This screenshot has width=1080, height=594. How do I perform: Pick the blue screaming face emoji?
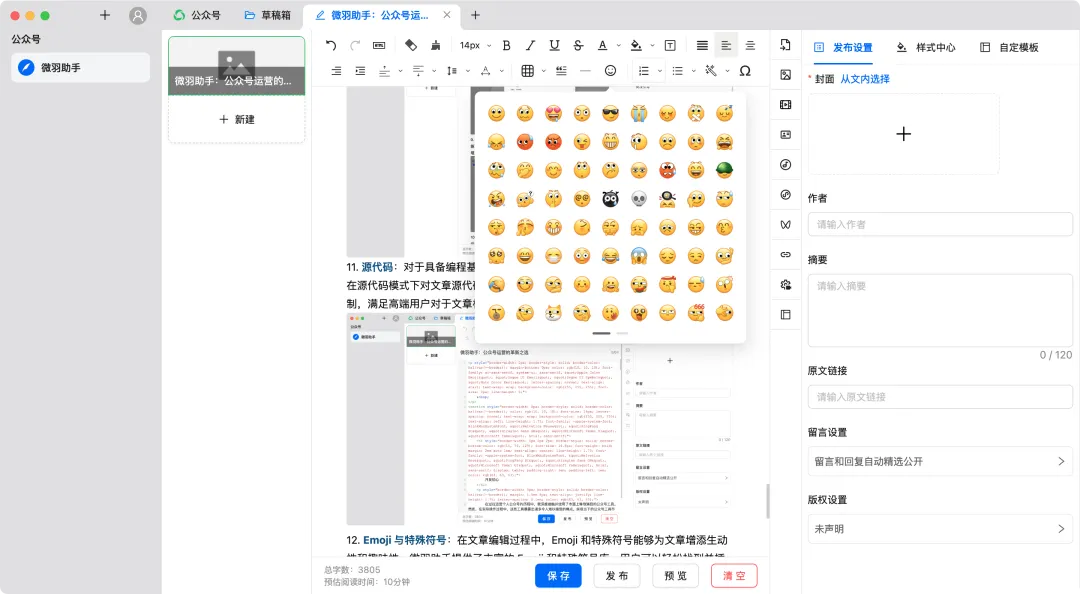(638, 256)
